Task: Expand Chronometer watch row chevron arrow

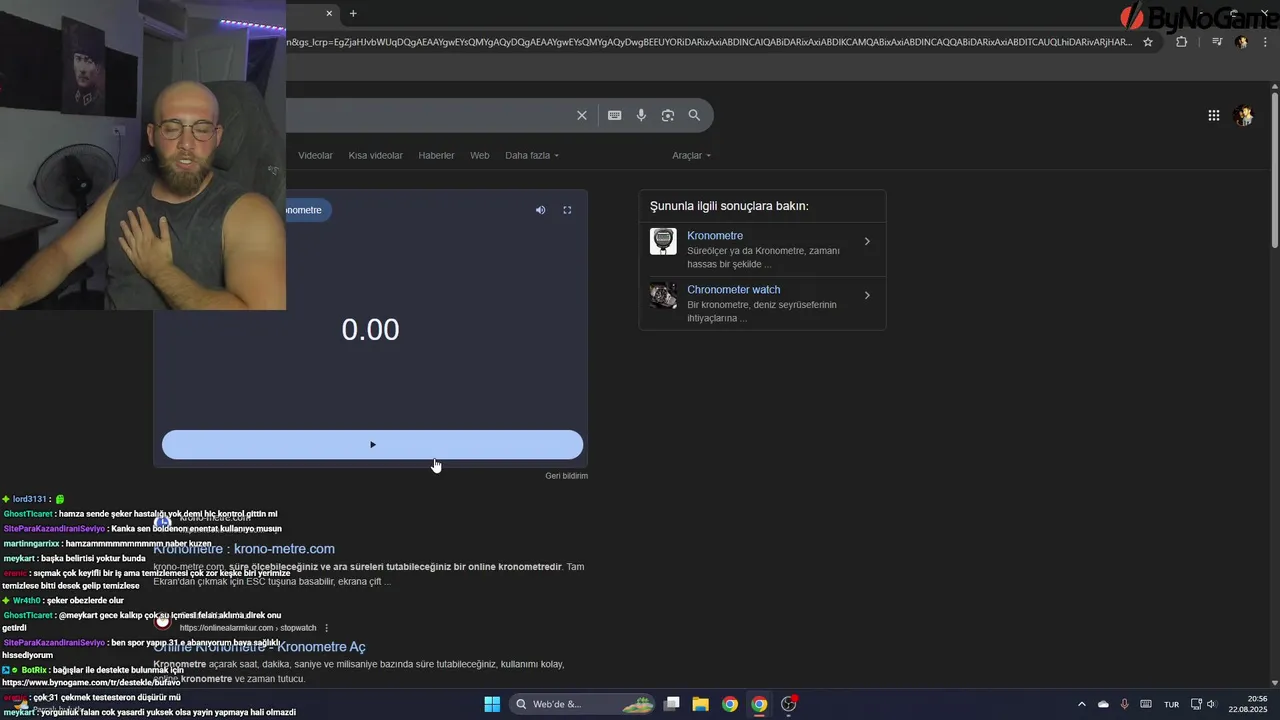Action: click(x=867, y=295)
